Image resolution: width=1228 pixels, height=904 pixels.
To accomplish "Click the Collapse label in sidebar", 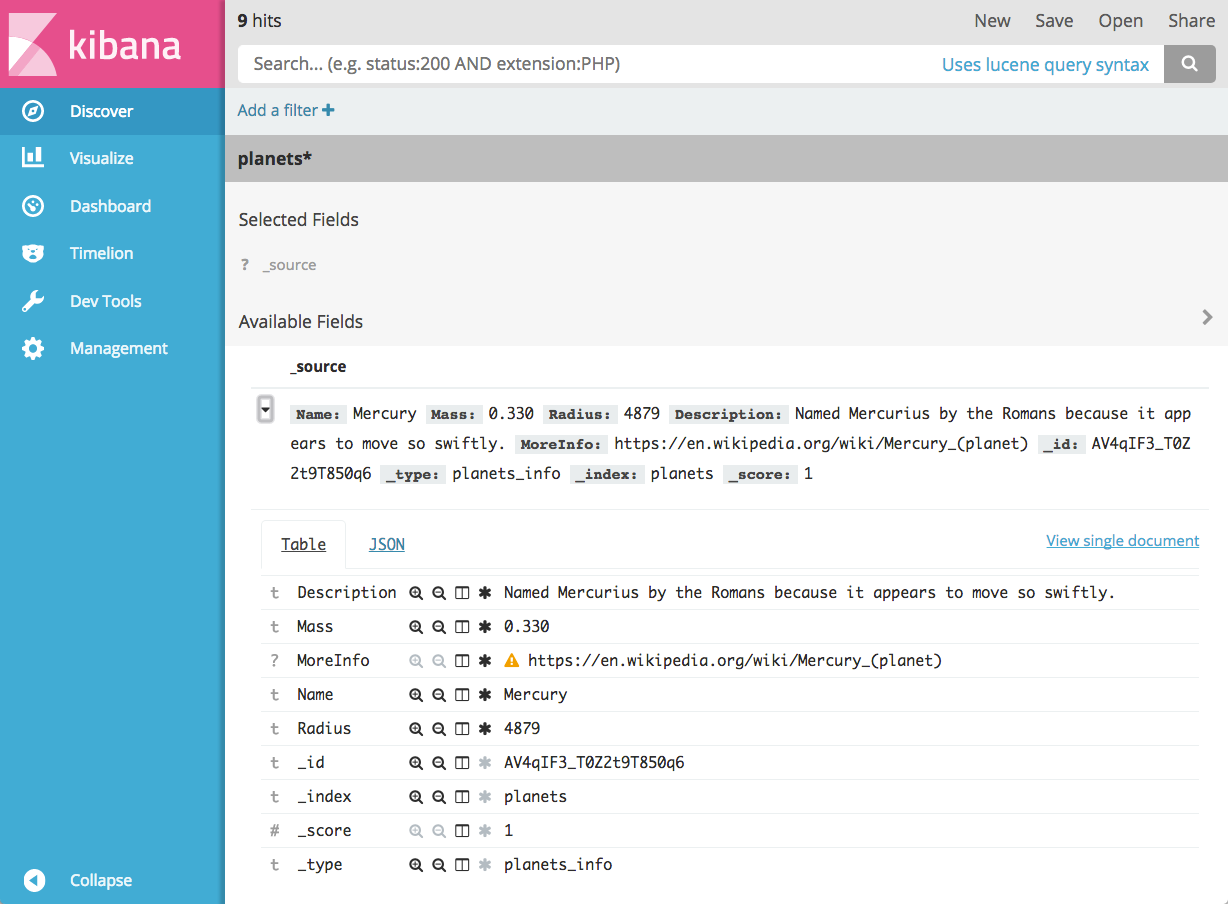I will point(101,880).
